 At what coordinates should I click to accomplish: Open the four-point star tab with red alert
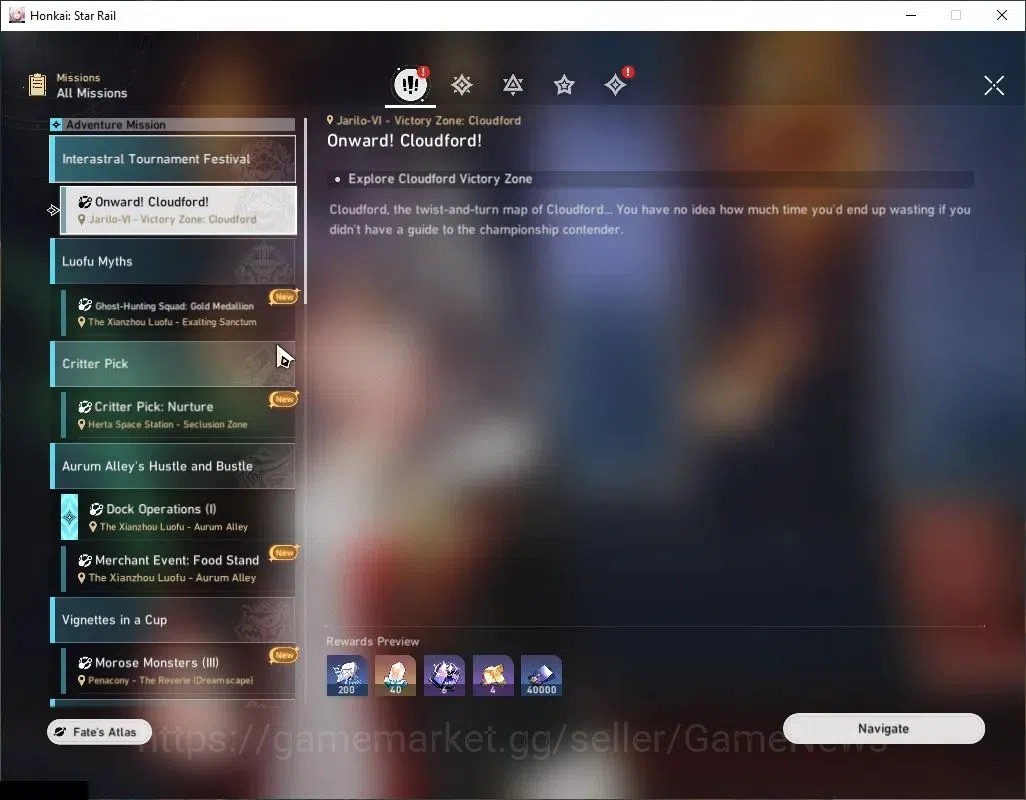coord(616,84)
